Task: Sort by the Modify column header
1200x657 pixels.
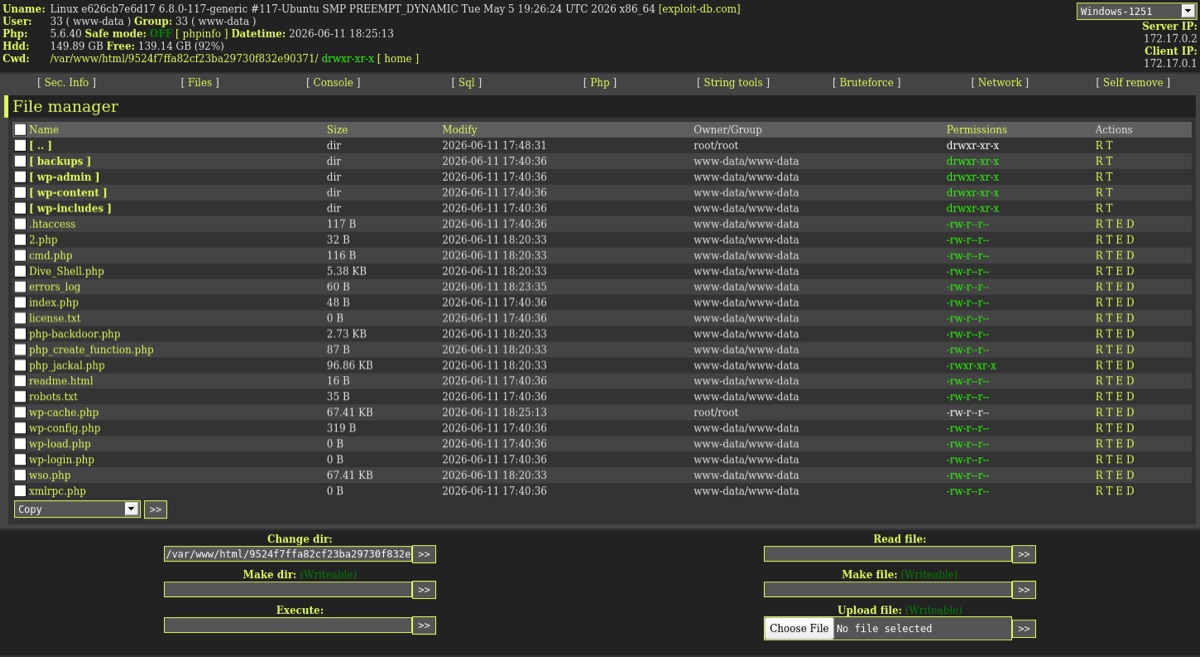Action: (460, 130)
